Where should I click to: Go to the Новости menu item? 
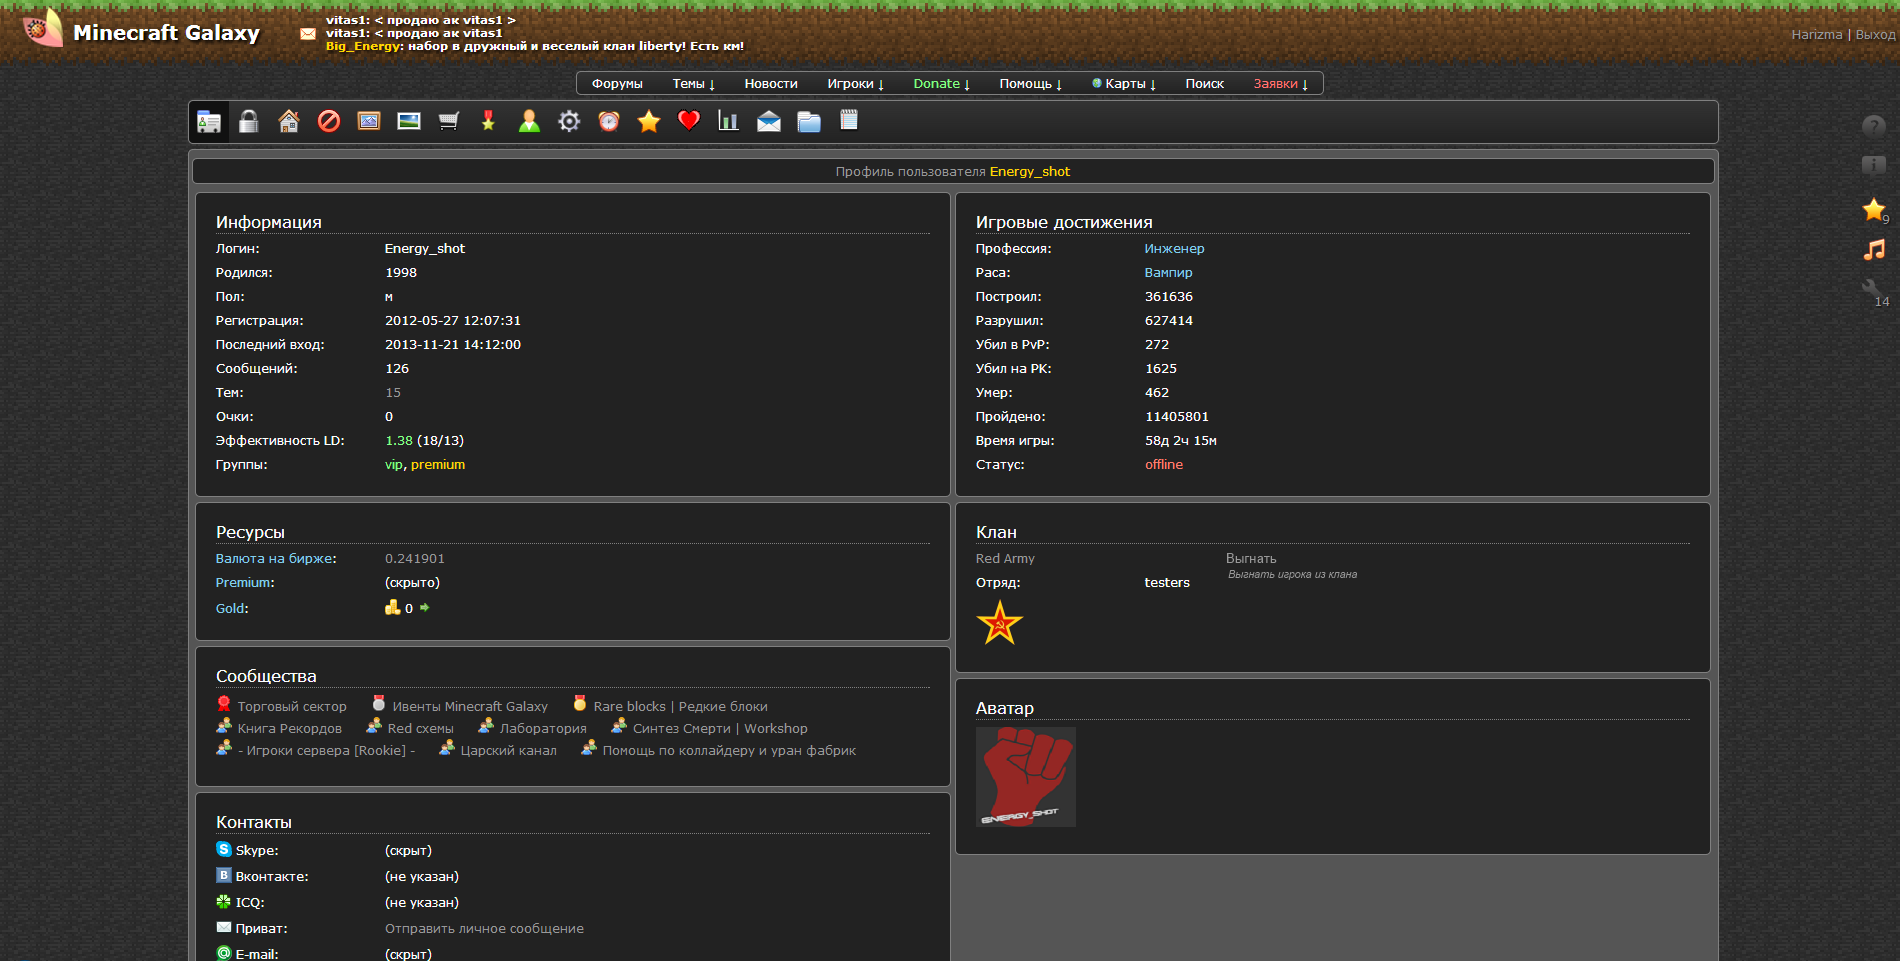tap(771, 84)
